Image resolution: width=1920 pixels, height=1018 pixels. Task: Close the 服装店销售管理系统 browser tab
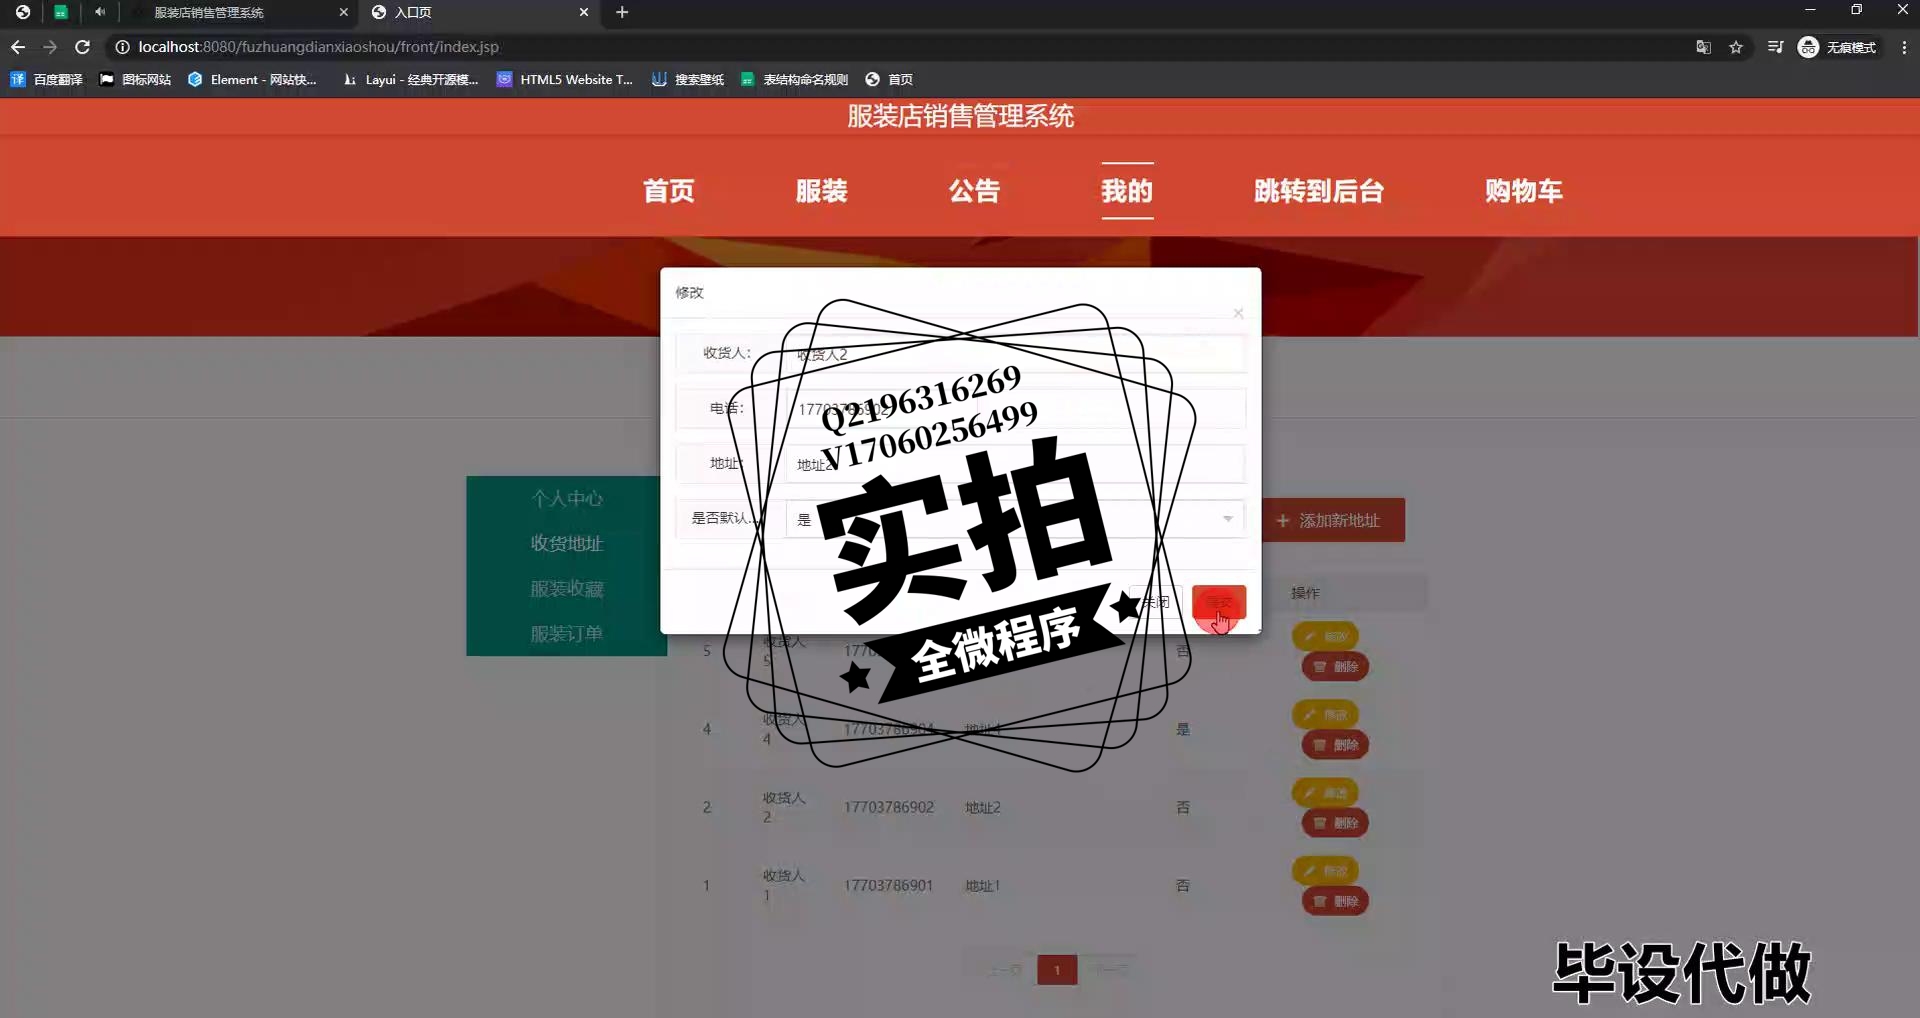coord(343,12)
